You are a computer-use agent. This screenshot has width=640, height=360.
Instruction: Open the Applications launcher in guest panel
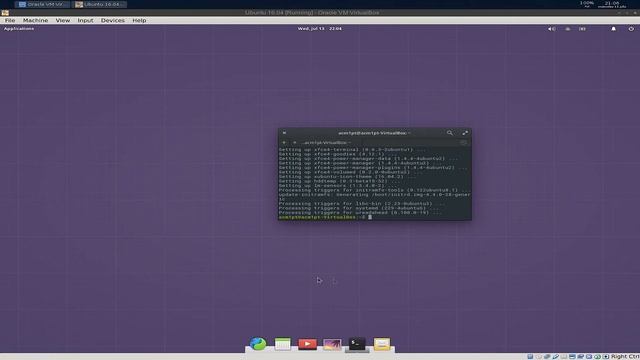click(19, 29)
